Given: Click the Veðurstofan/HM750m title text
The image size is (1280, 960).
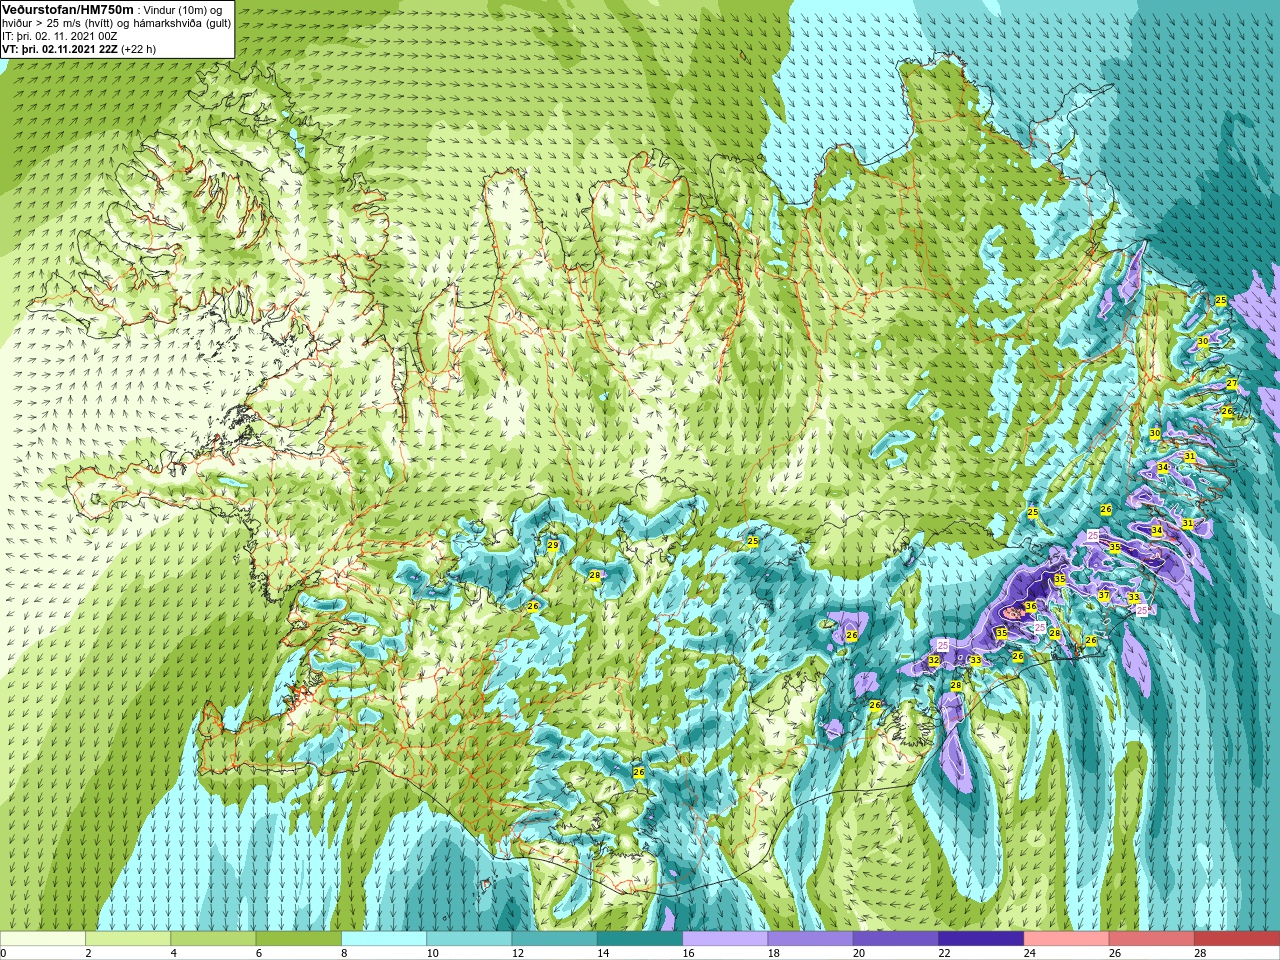Looking at the screenshot, I should click(67, 9).
